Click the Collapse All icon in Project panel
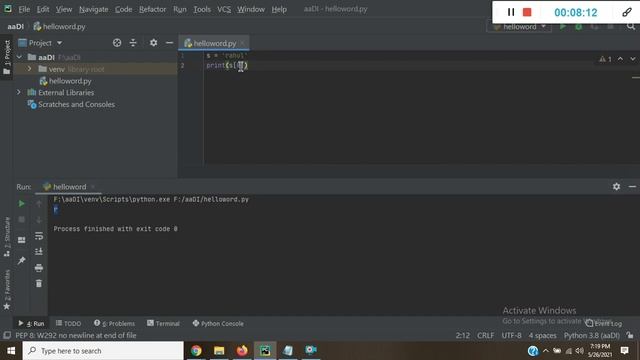640x360 pixels. tap(133, 43)
